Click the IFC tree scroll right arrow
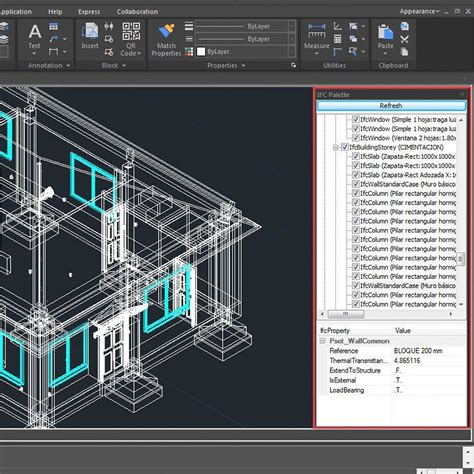The height and width of the screenshot is (474, 474). tap(451, 314)
